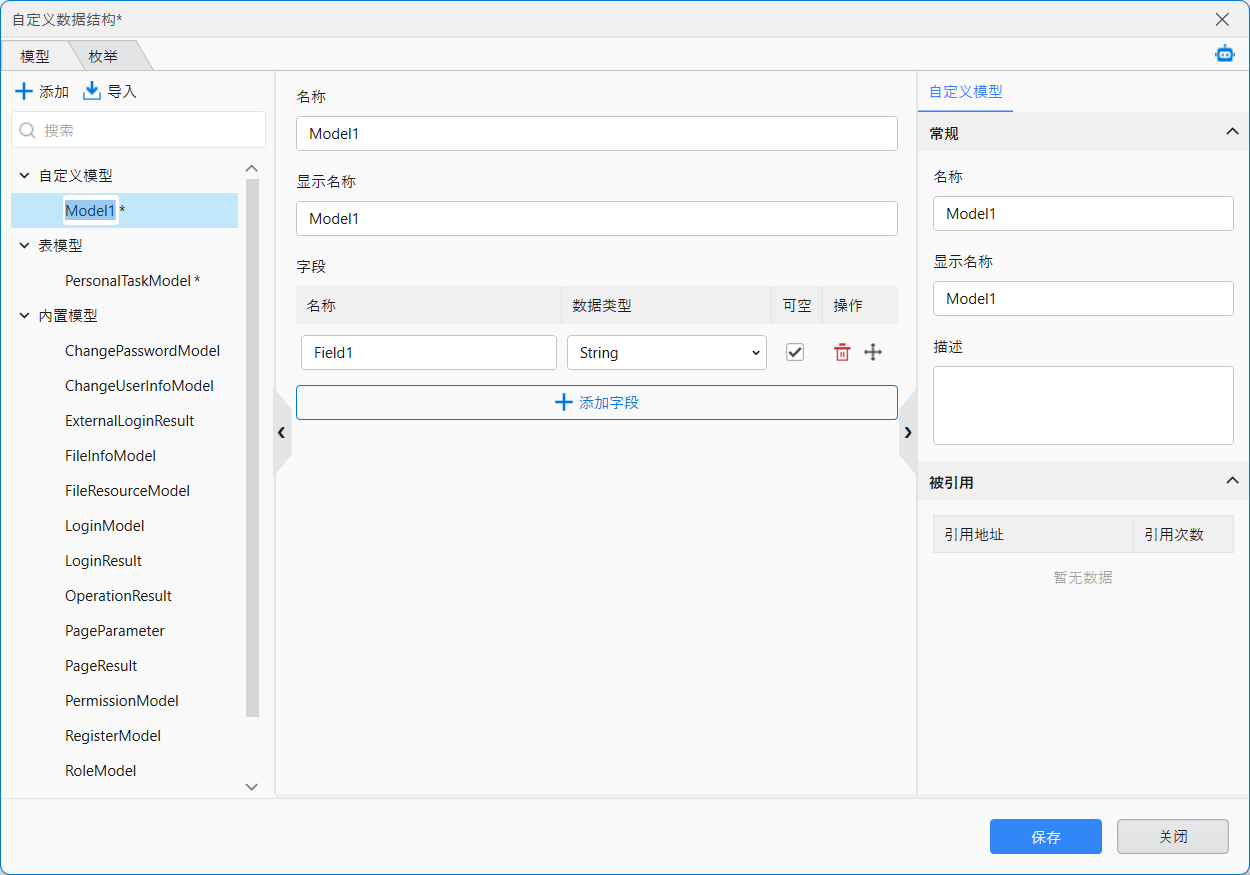
Task: Click the search magnifier icon
Action: point(28,130)
